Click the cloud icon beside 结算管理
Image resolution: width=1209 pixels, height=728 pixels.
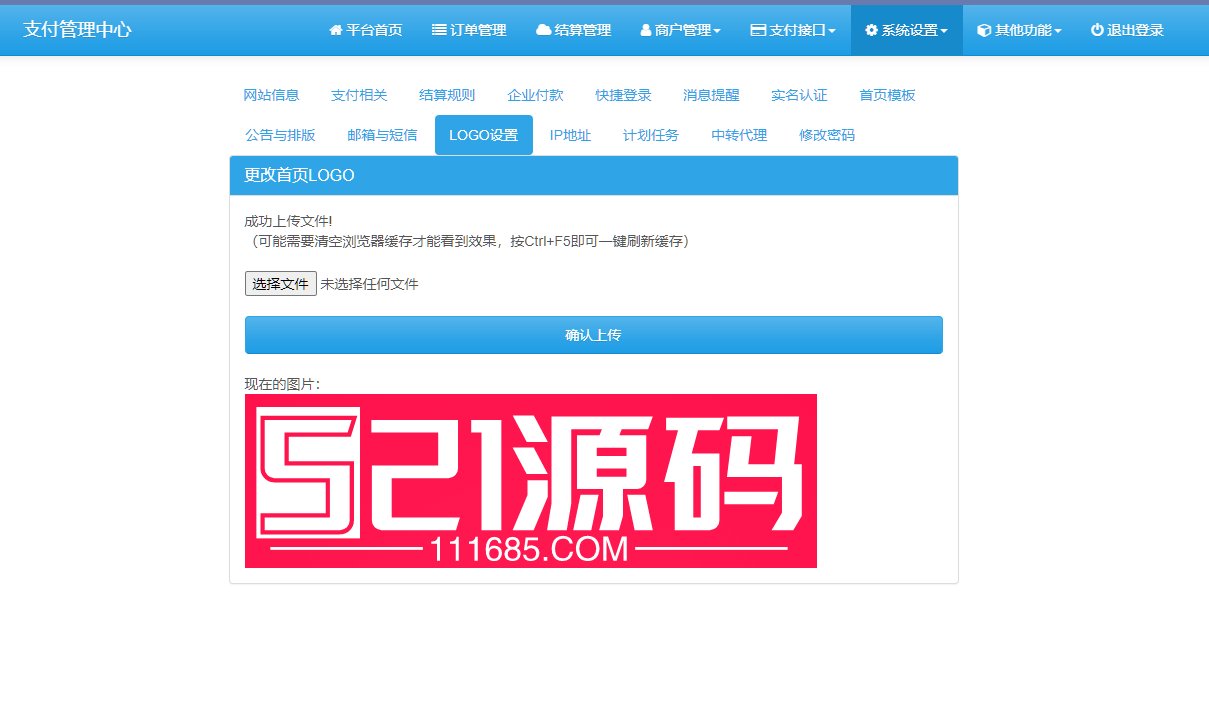coord(543,30)
